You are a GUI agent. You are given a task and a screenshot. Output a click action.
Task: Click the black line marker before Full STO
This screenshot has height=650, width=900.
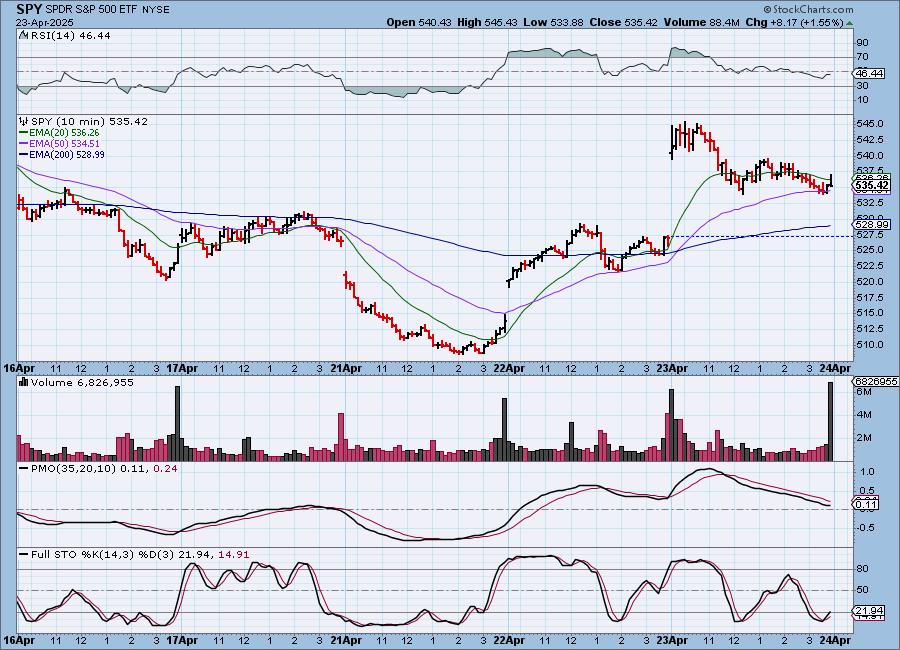click(24, 555)
